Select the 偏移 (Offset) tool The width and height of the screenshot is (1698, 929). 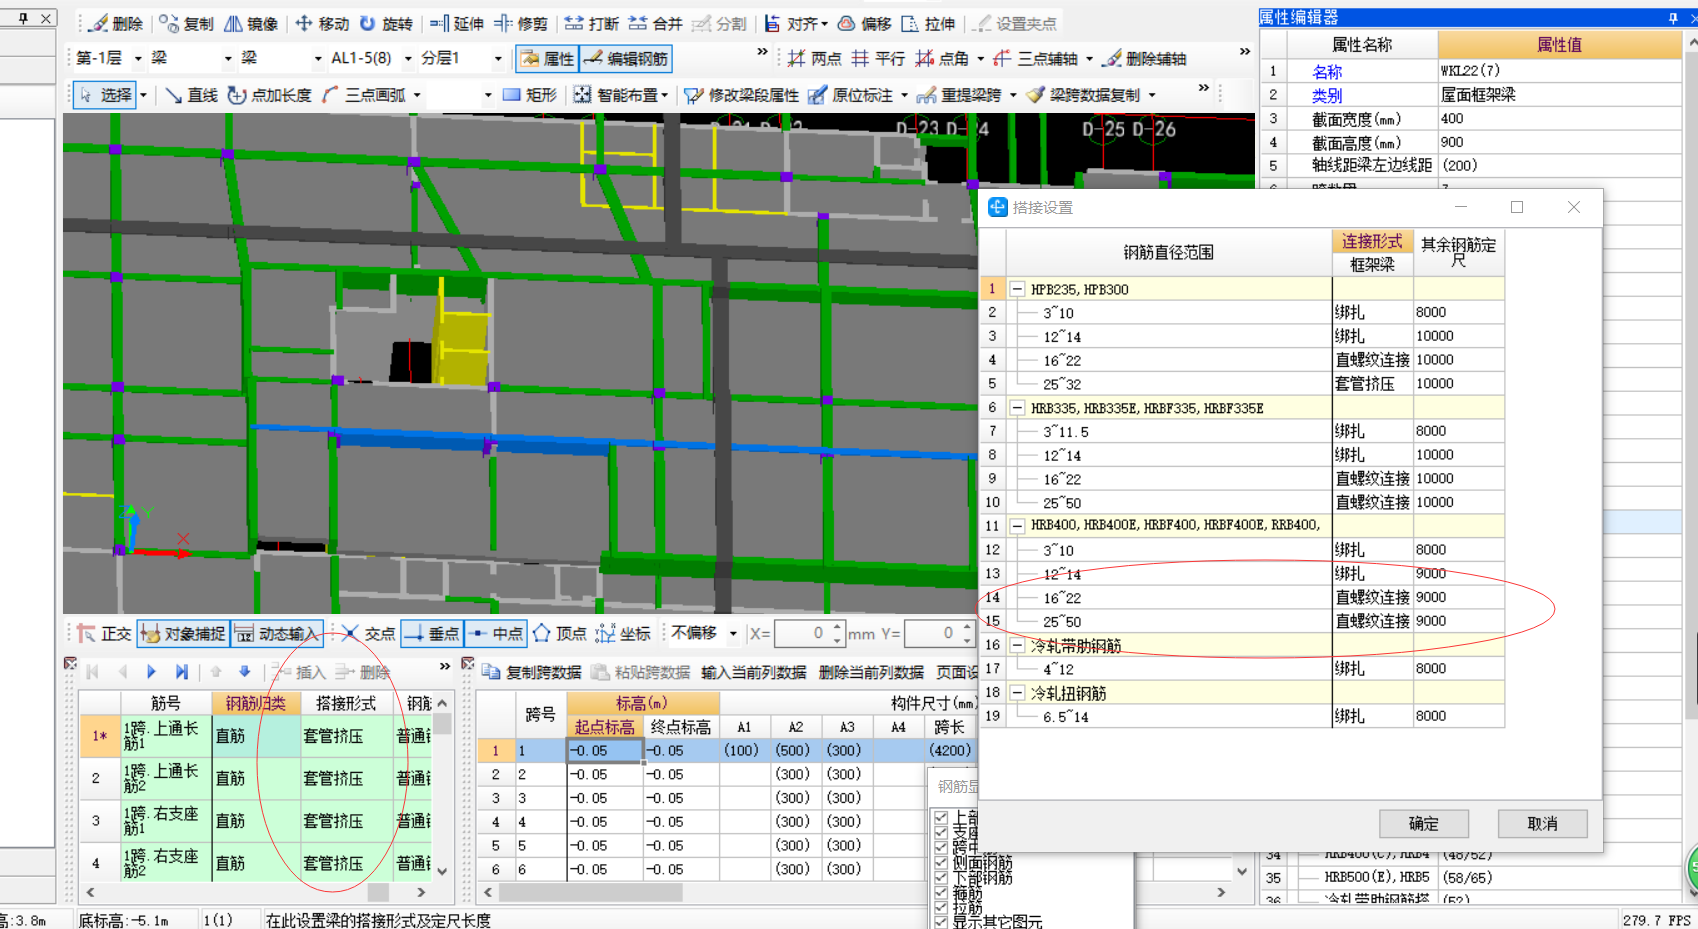point(864,23)
